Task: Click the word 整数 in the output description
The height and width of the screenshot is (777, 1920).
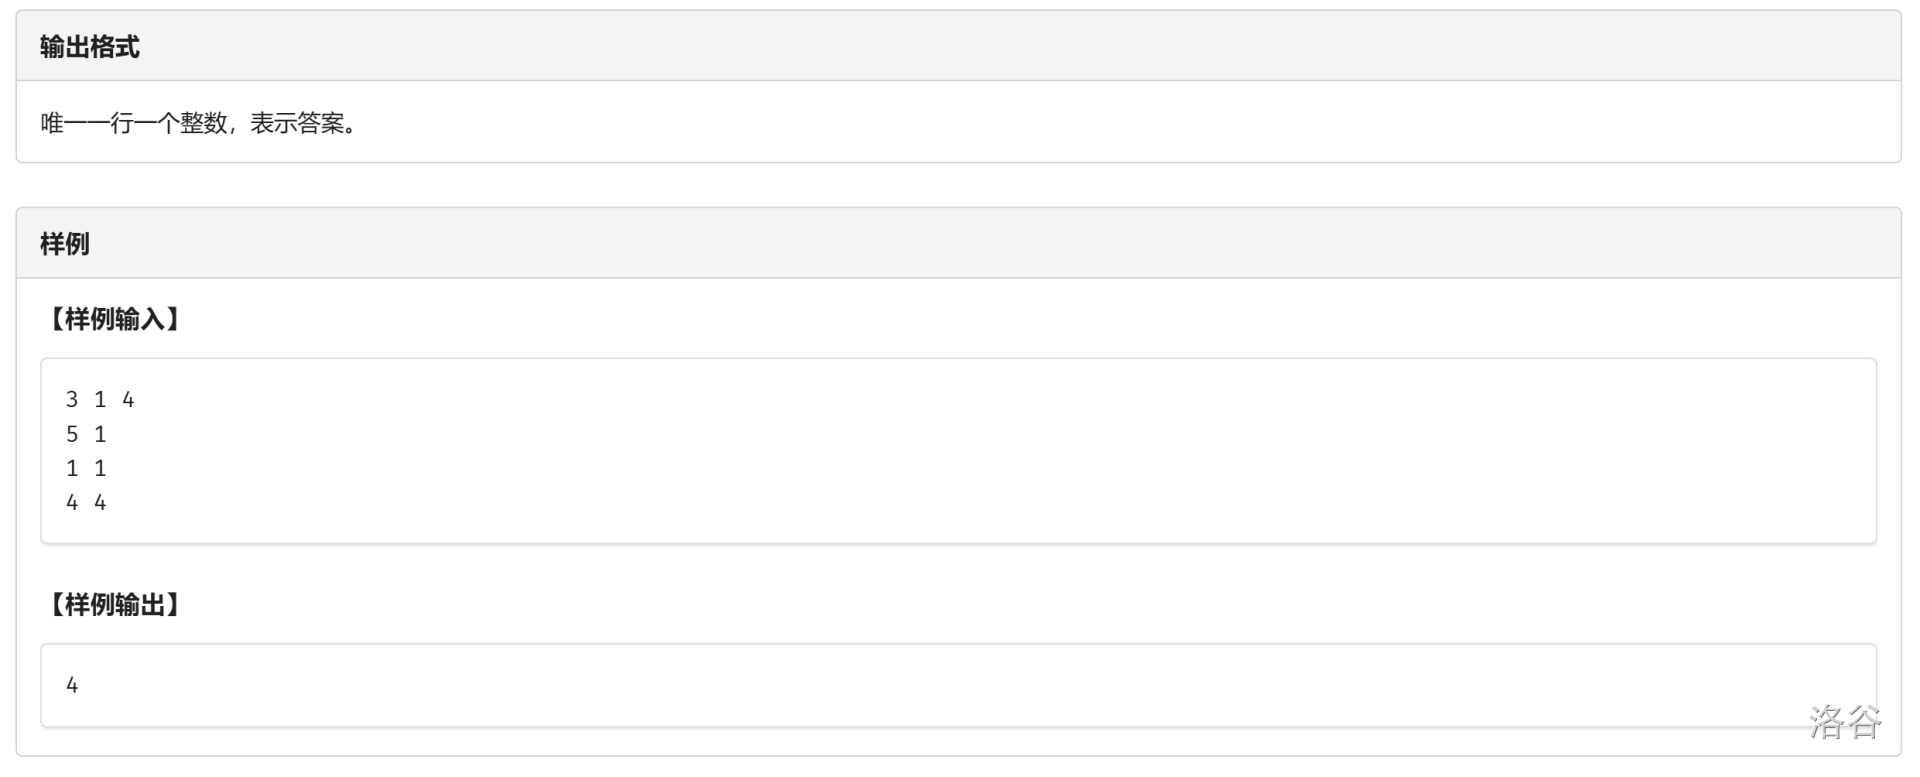Action: (203, 123)
